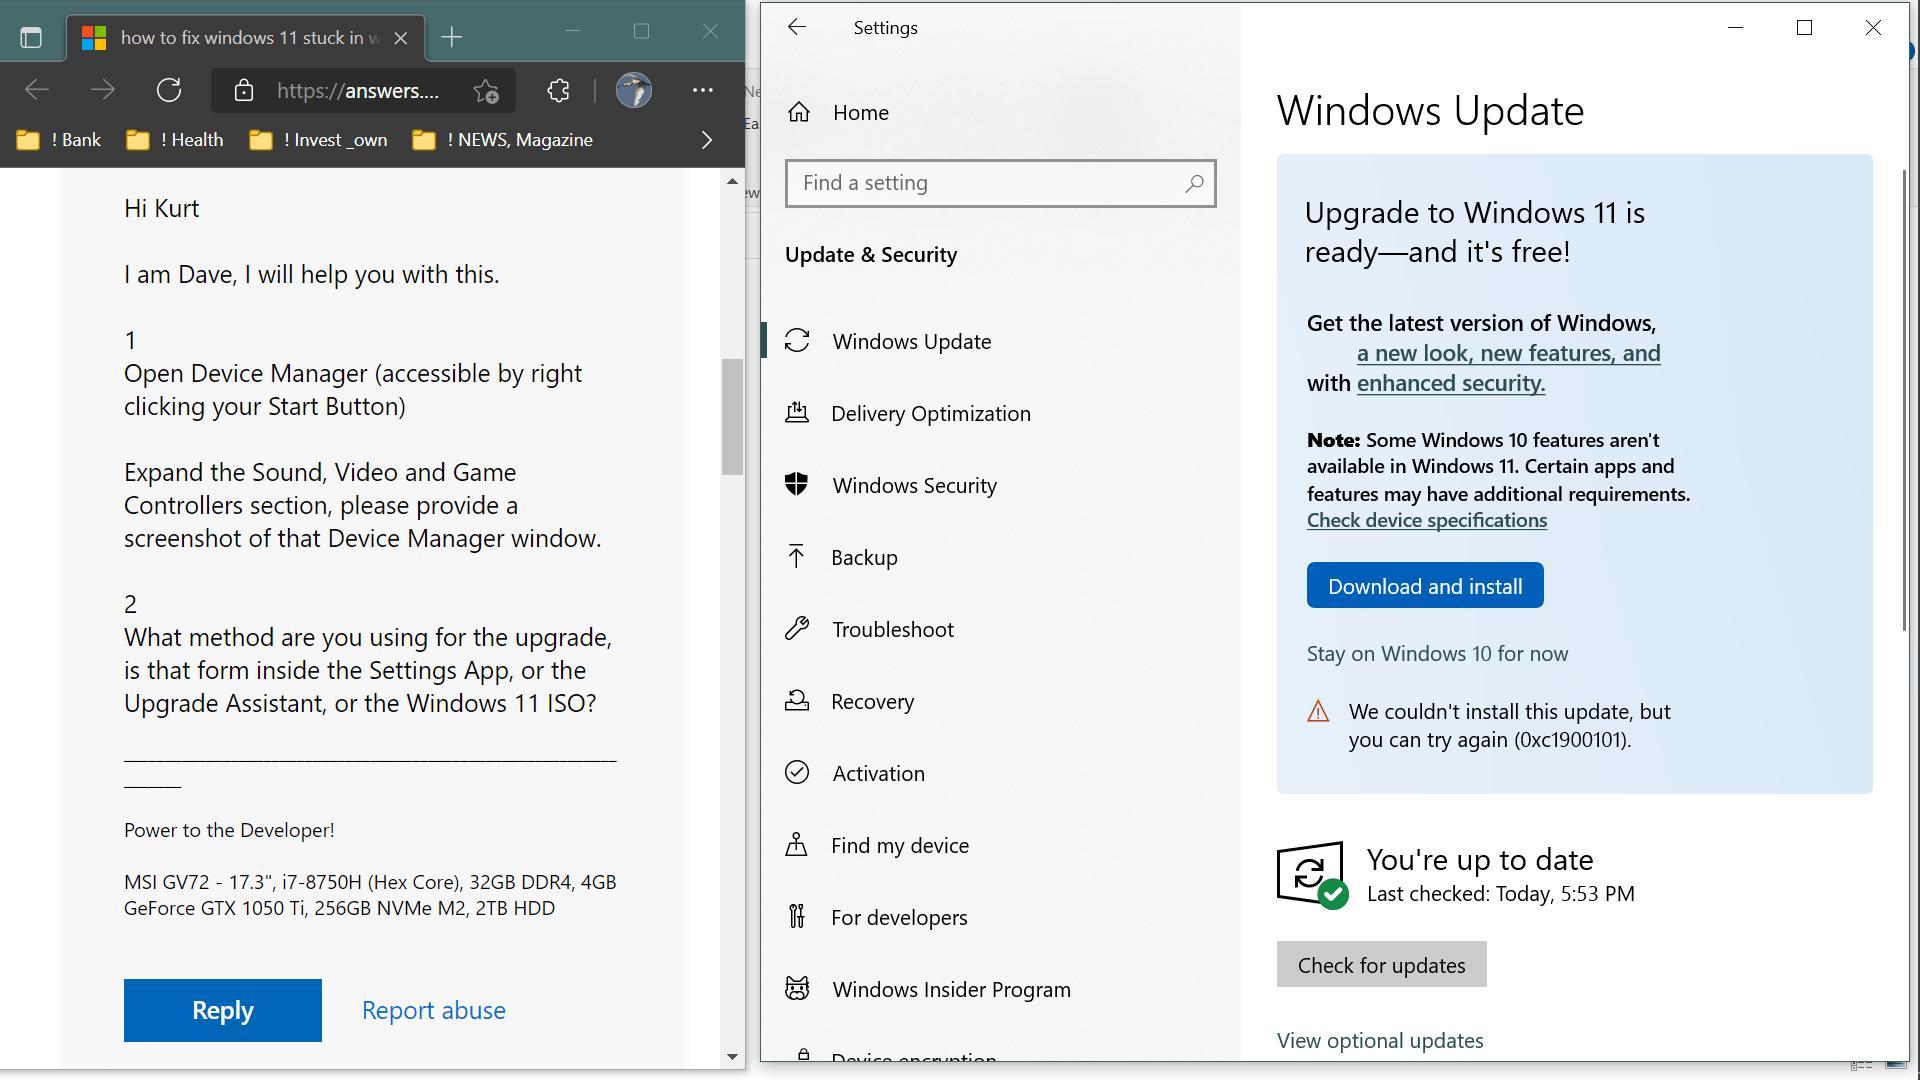Open the '! NEWS, Magazine' favorites folder

(x=503, y=140)
